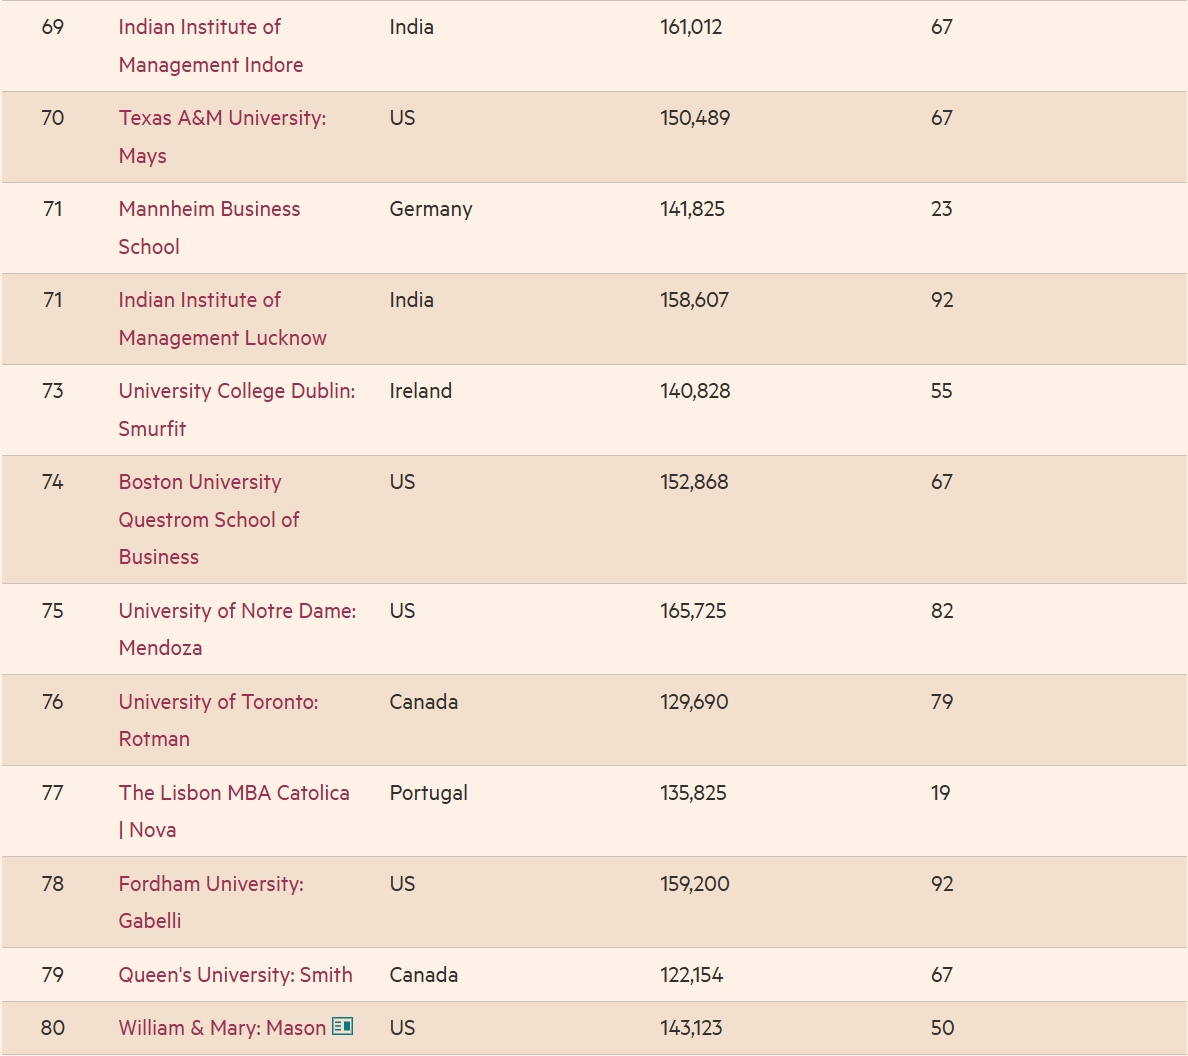The width and height of the screenshot is (1188, 1056).
Task: Click India in the IIM Indore row
Action: click(x=411, y=27)
